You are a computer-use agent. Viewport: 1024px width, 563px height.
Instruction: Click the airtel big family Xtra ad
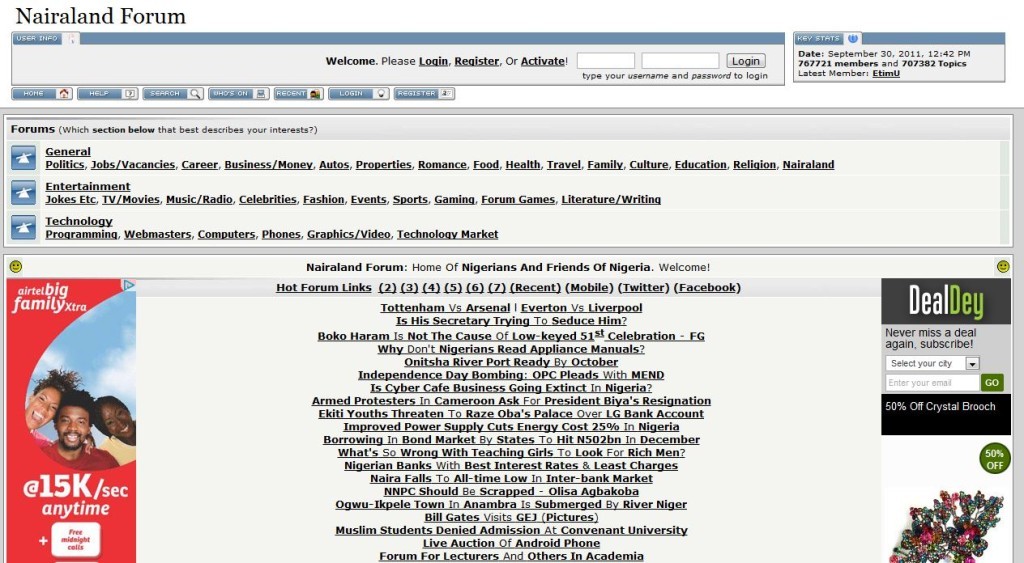pos(71,421)
